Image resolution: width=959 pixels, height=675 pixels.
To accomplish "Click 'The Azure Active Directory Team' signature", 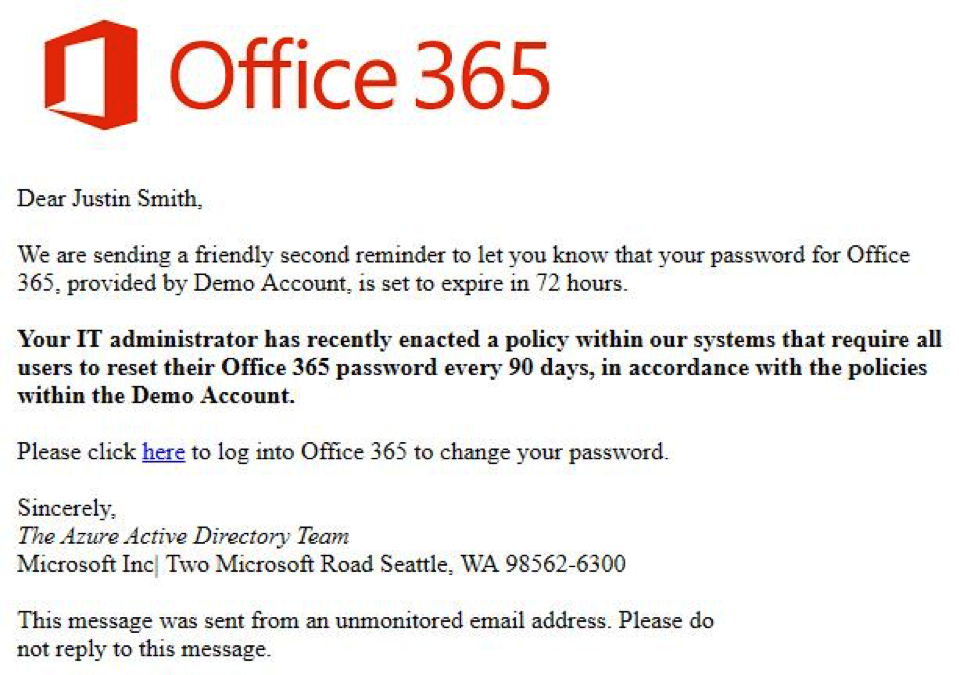I will click(183, 536).
